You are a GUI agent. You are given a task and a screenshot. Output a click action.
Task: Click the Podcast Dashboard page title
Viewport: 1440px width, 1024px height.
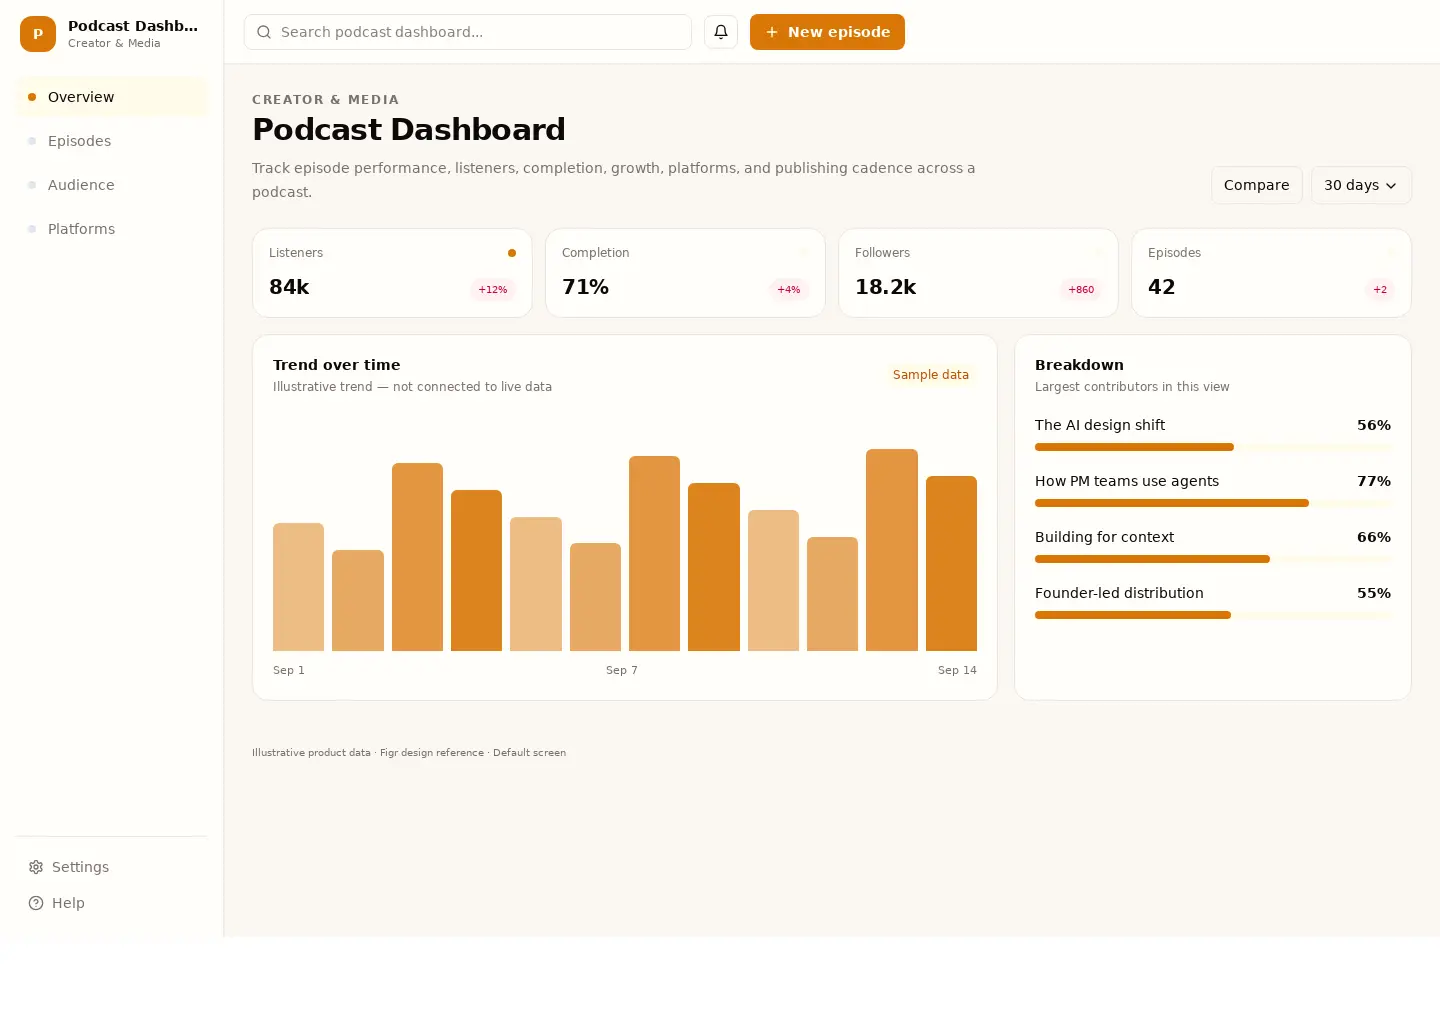pos(409,129)
